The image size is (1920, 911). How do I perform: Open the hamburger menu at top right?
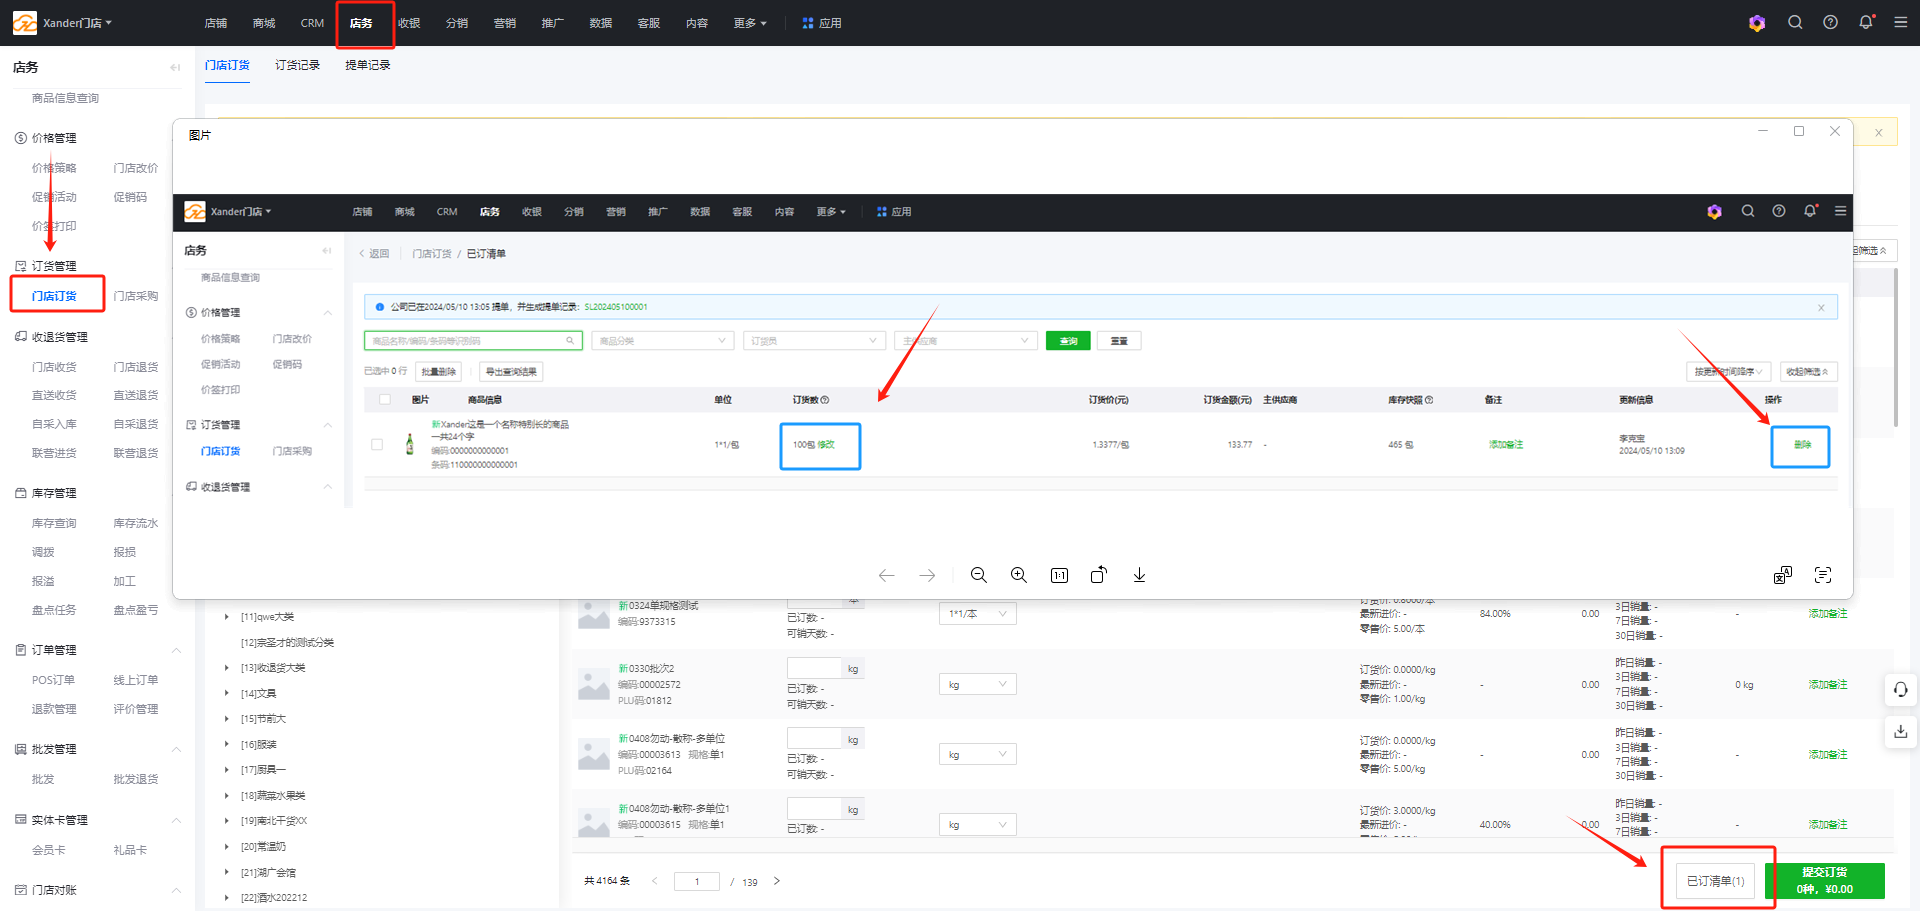(1901, 22)
